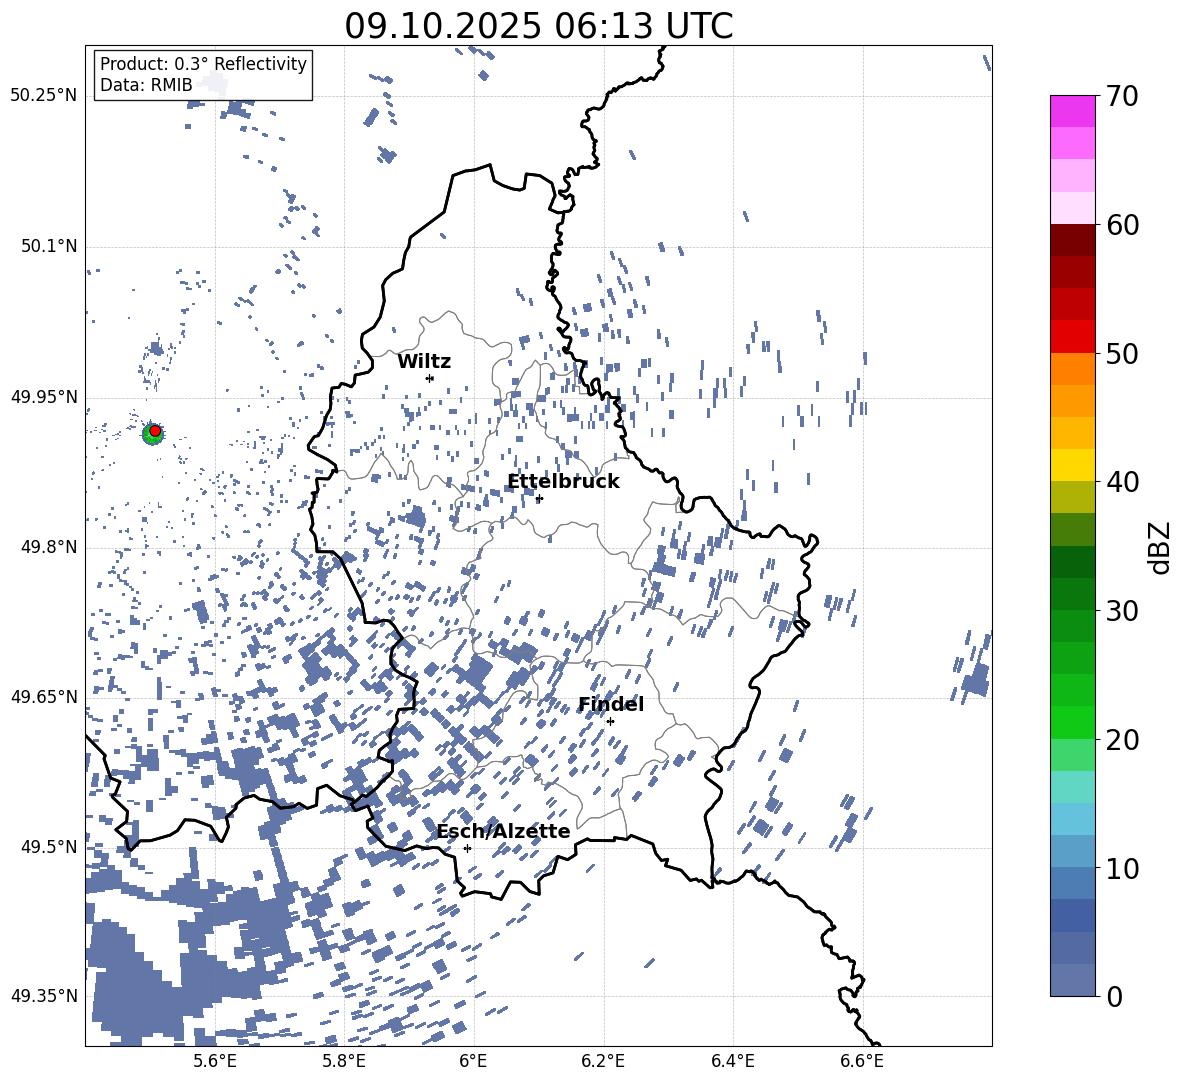Click the 30 colorbar tick label
The height and width of the screenshot is (1081, 1184).
[x=1122, y=611]
